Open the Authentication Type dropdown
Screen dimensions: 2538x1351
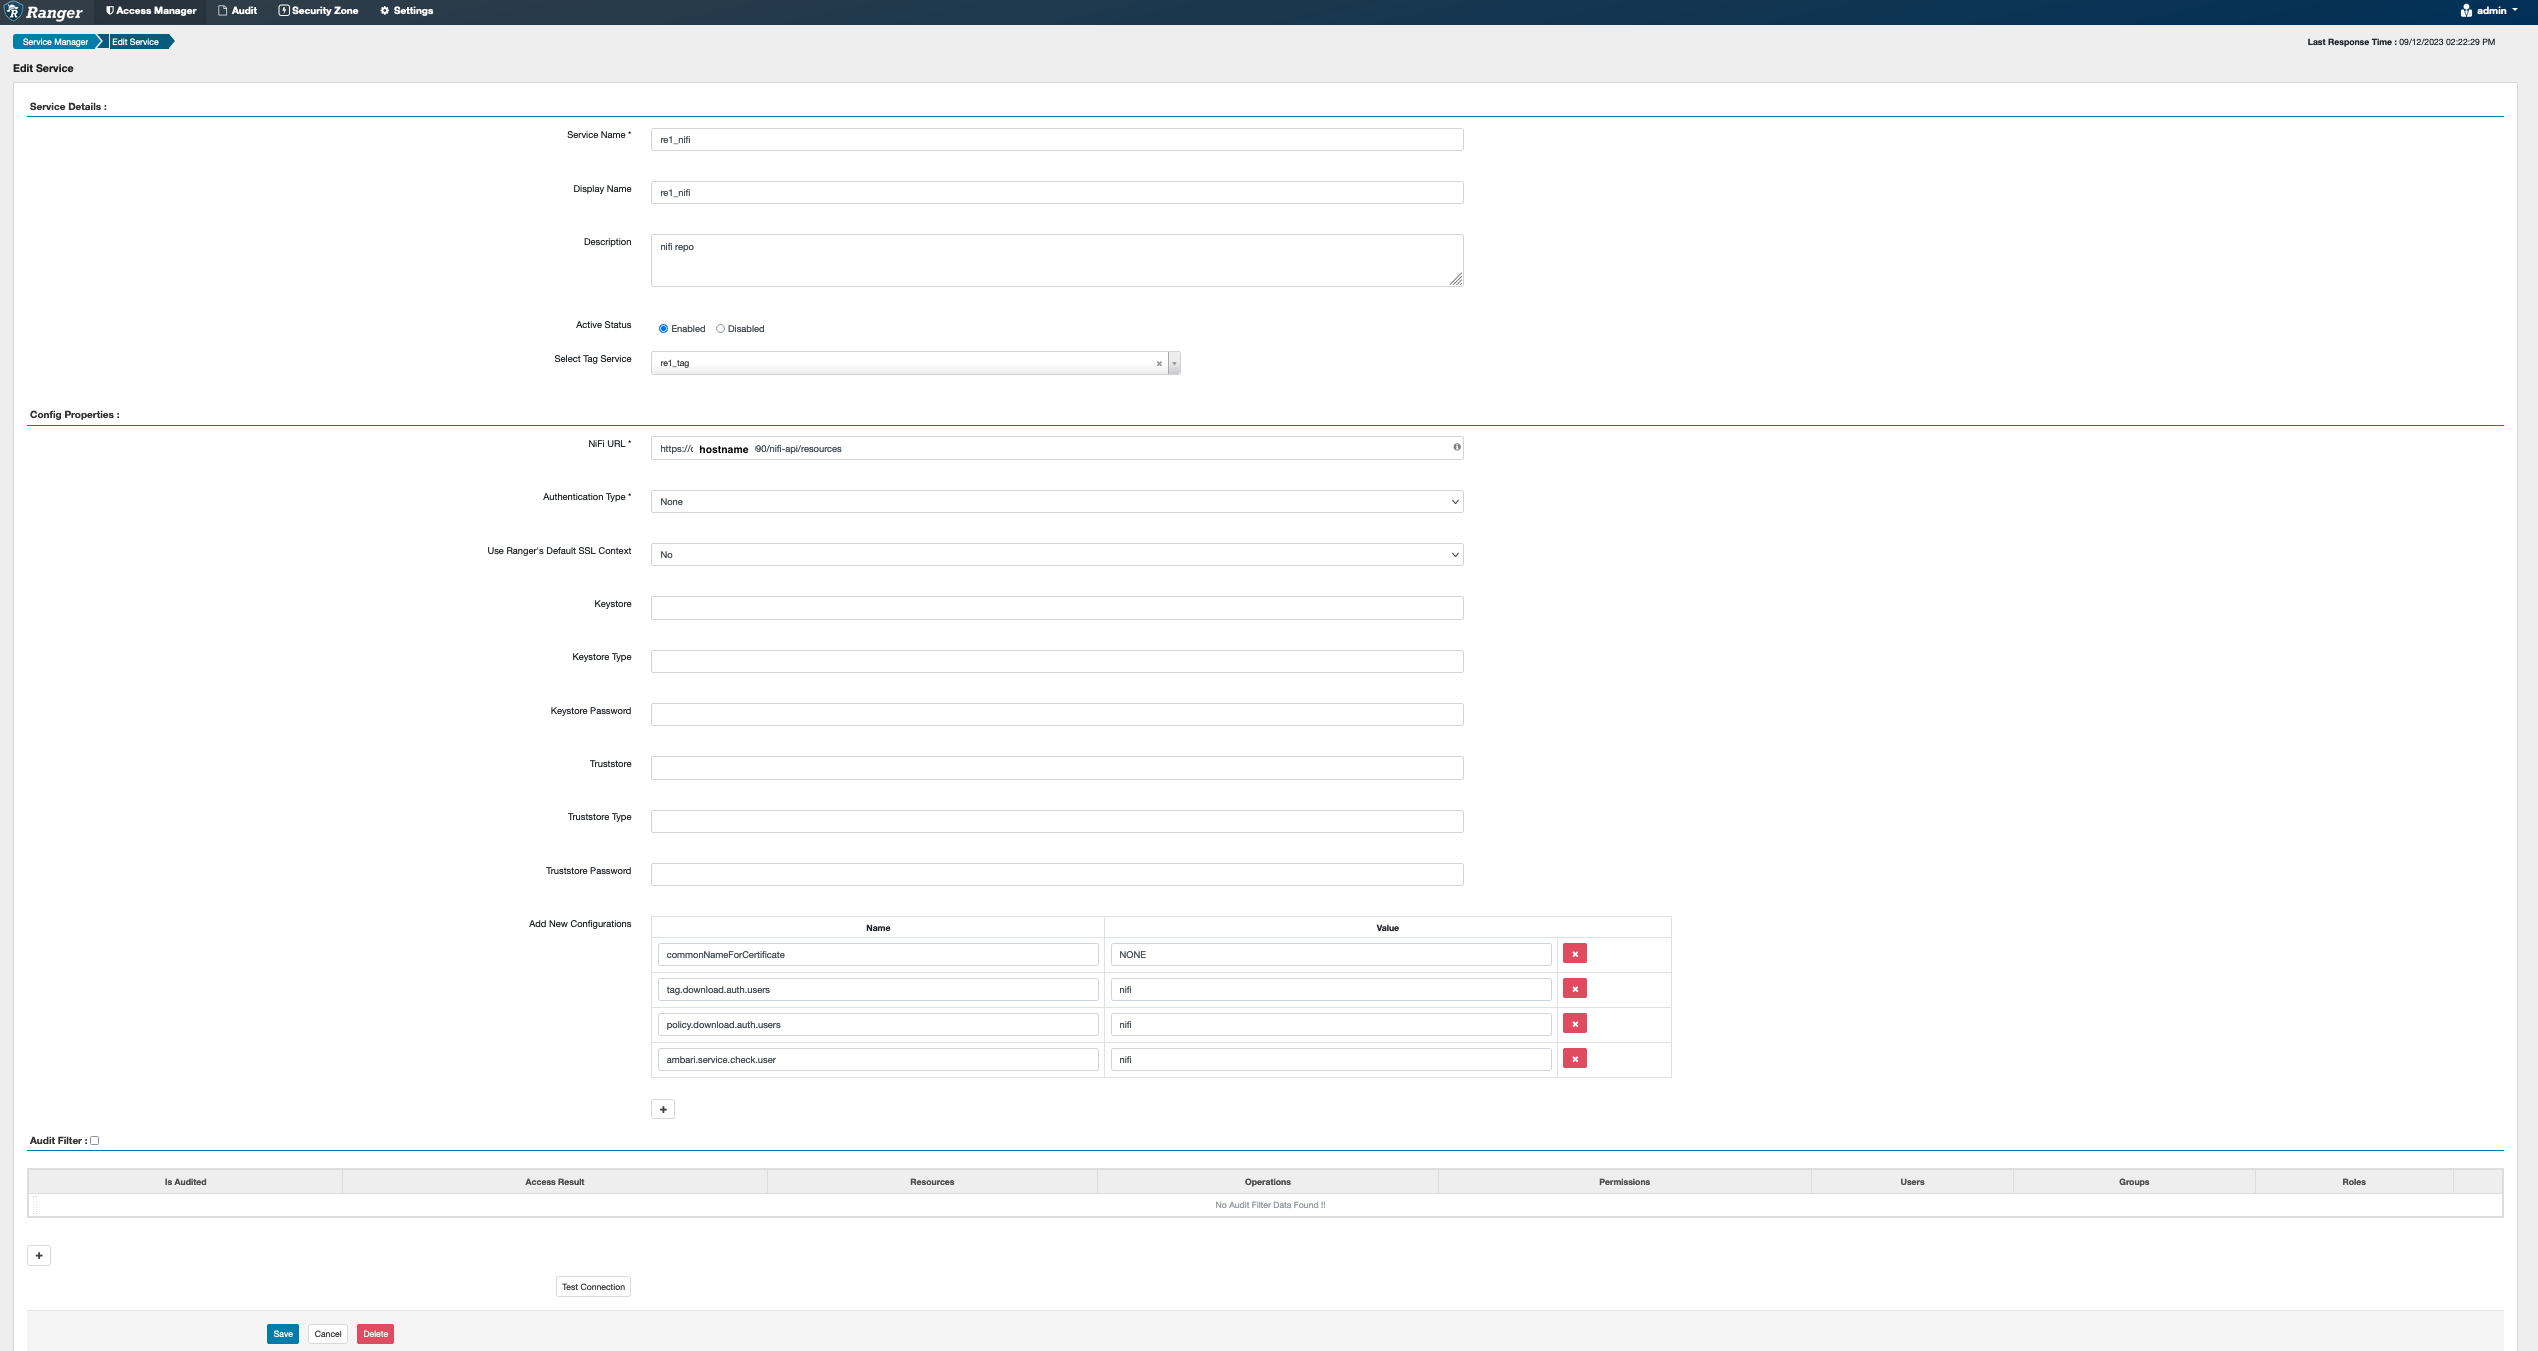click(x=1057, y=502)
